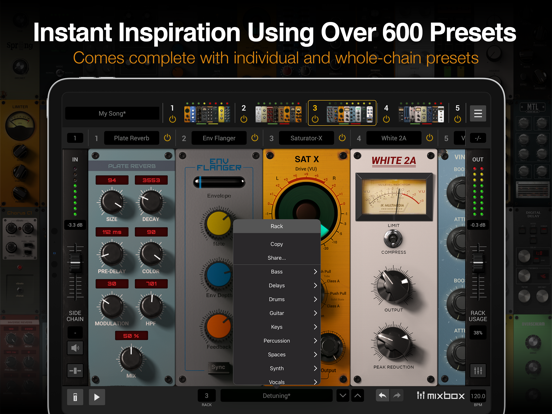552x414 pixels.
Task: Open the mixer faders icon under Rack Usage
Action: pos(478,370)
